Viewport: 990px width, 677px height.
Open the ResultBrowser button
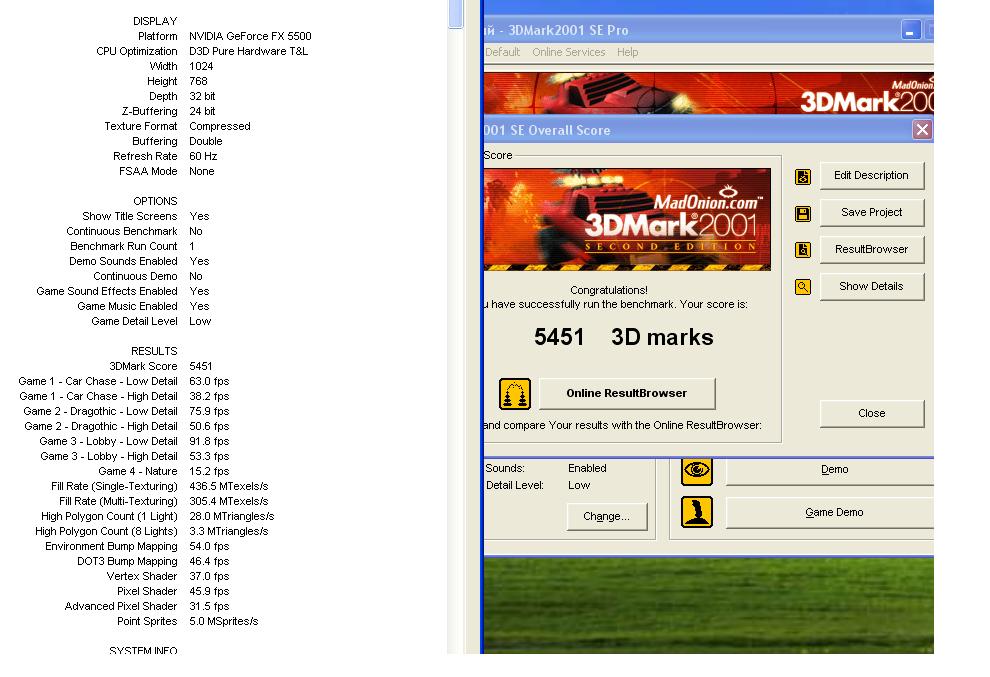point(871,249)
